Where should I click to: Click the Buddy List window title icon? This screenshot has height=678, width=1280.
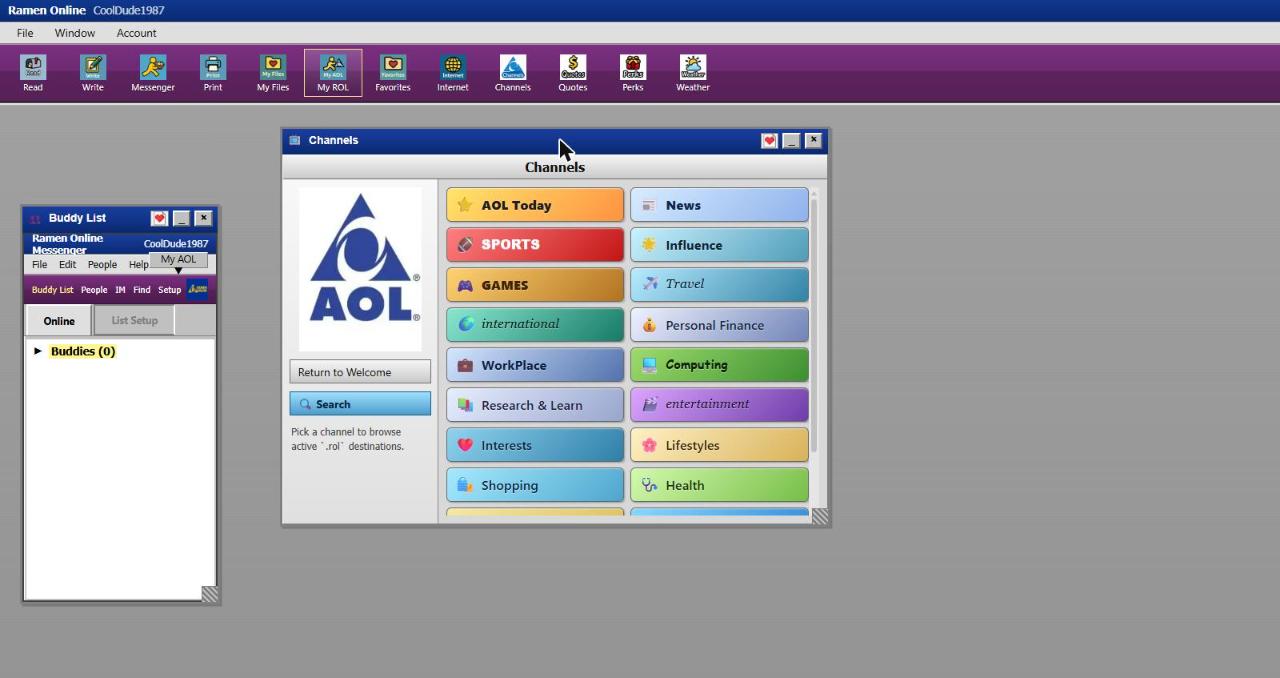(35, 218)
